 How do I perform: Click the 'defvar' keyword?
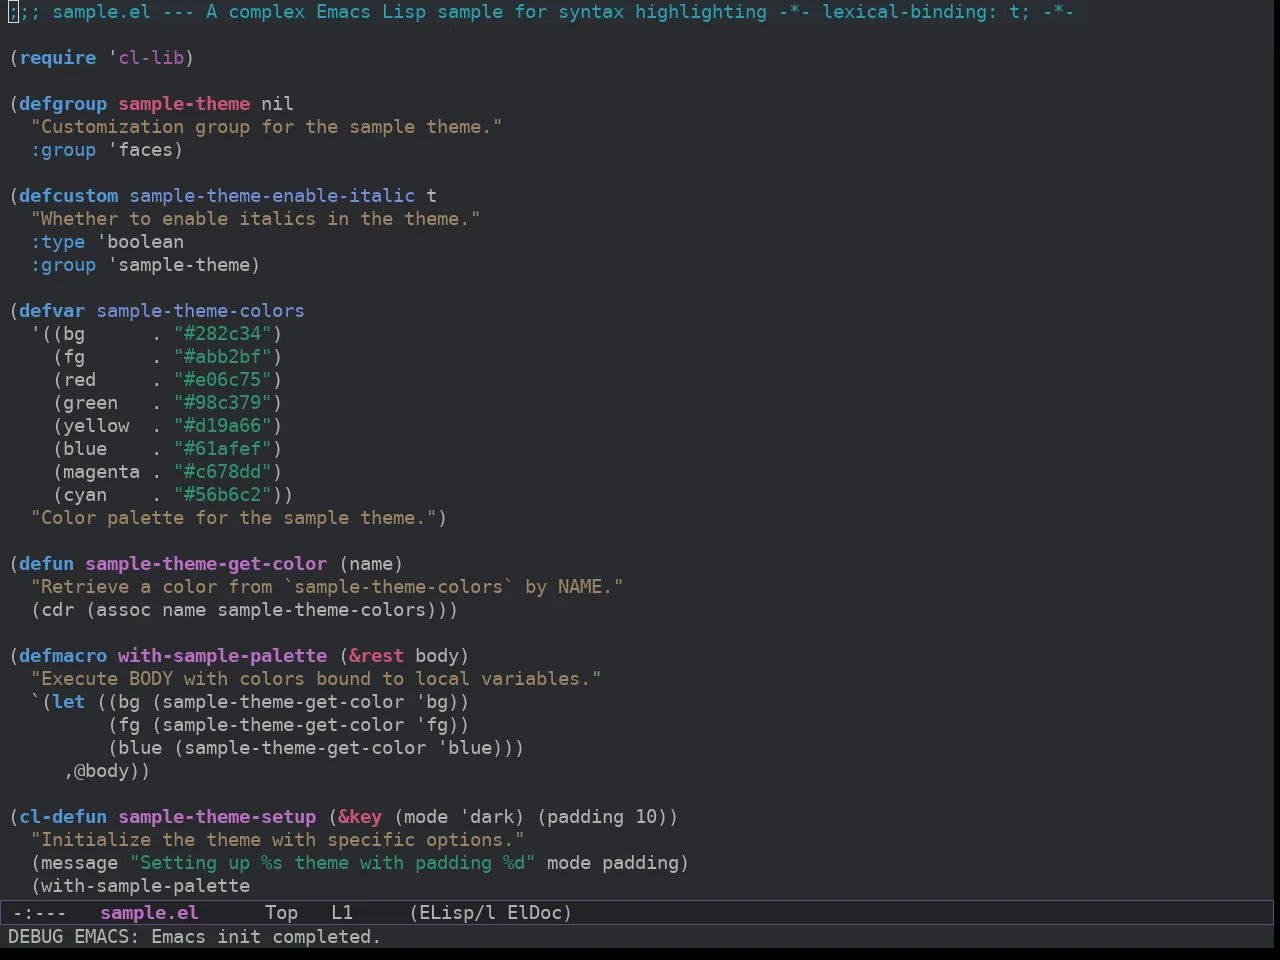tap(52, 311)
